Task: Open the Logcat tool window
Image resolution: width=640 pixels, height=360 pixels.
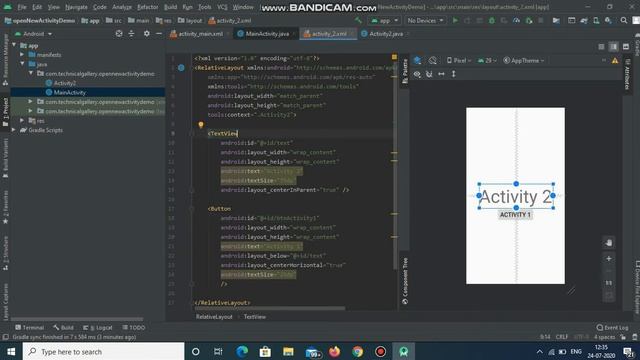Action: pyautogui.click(x=98, y=327)
